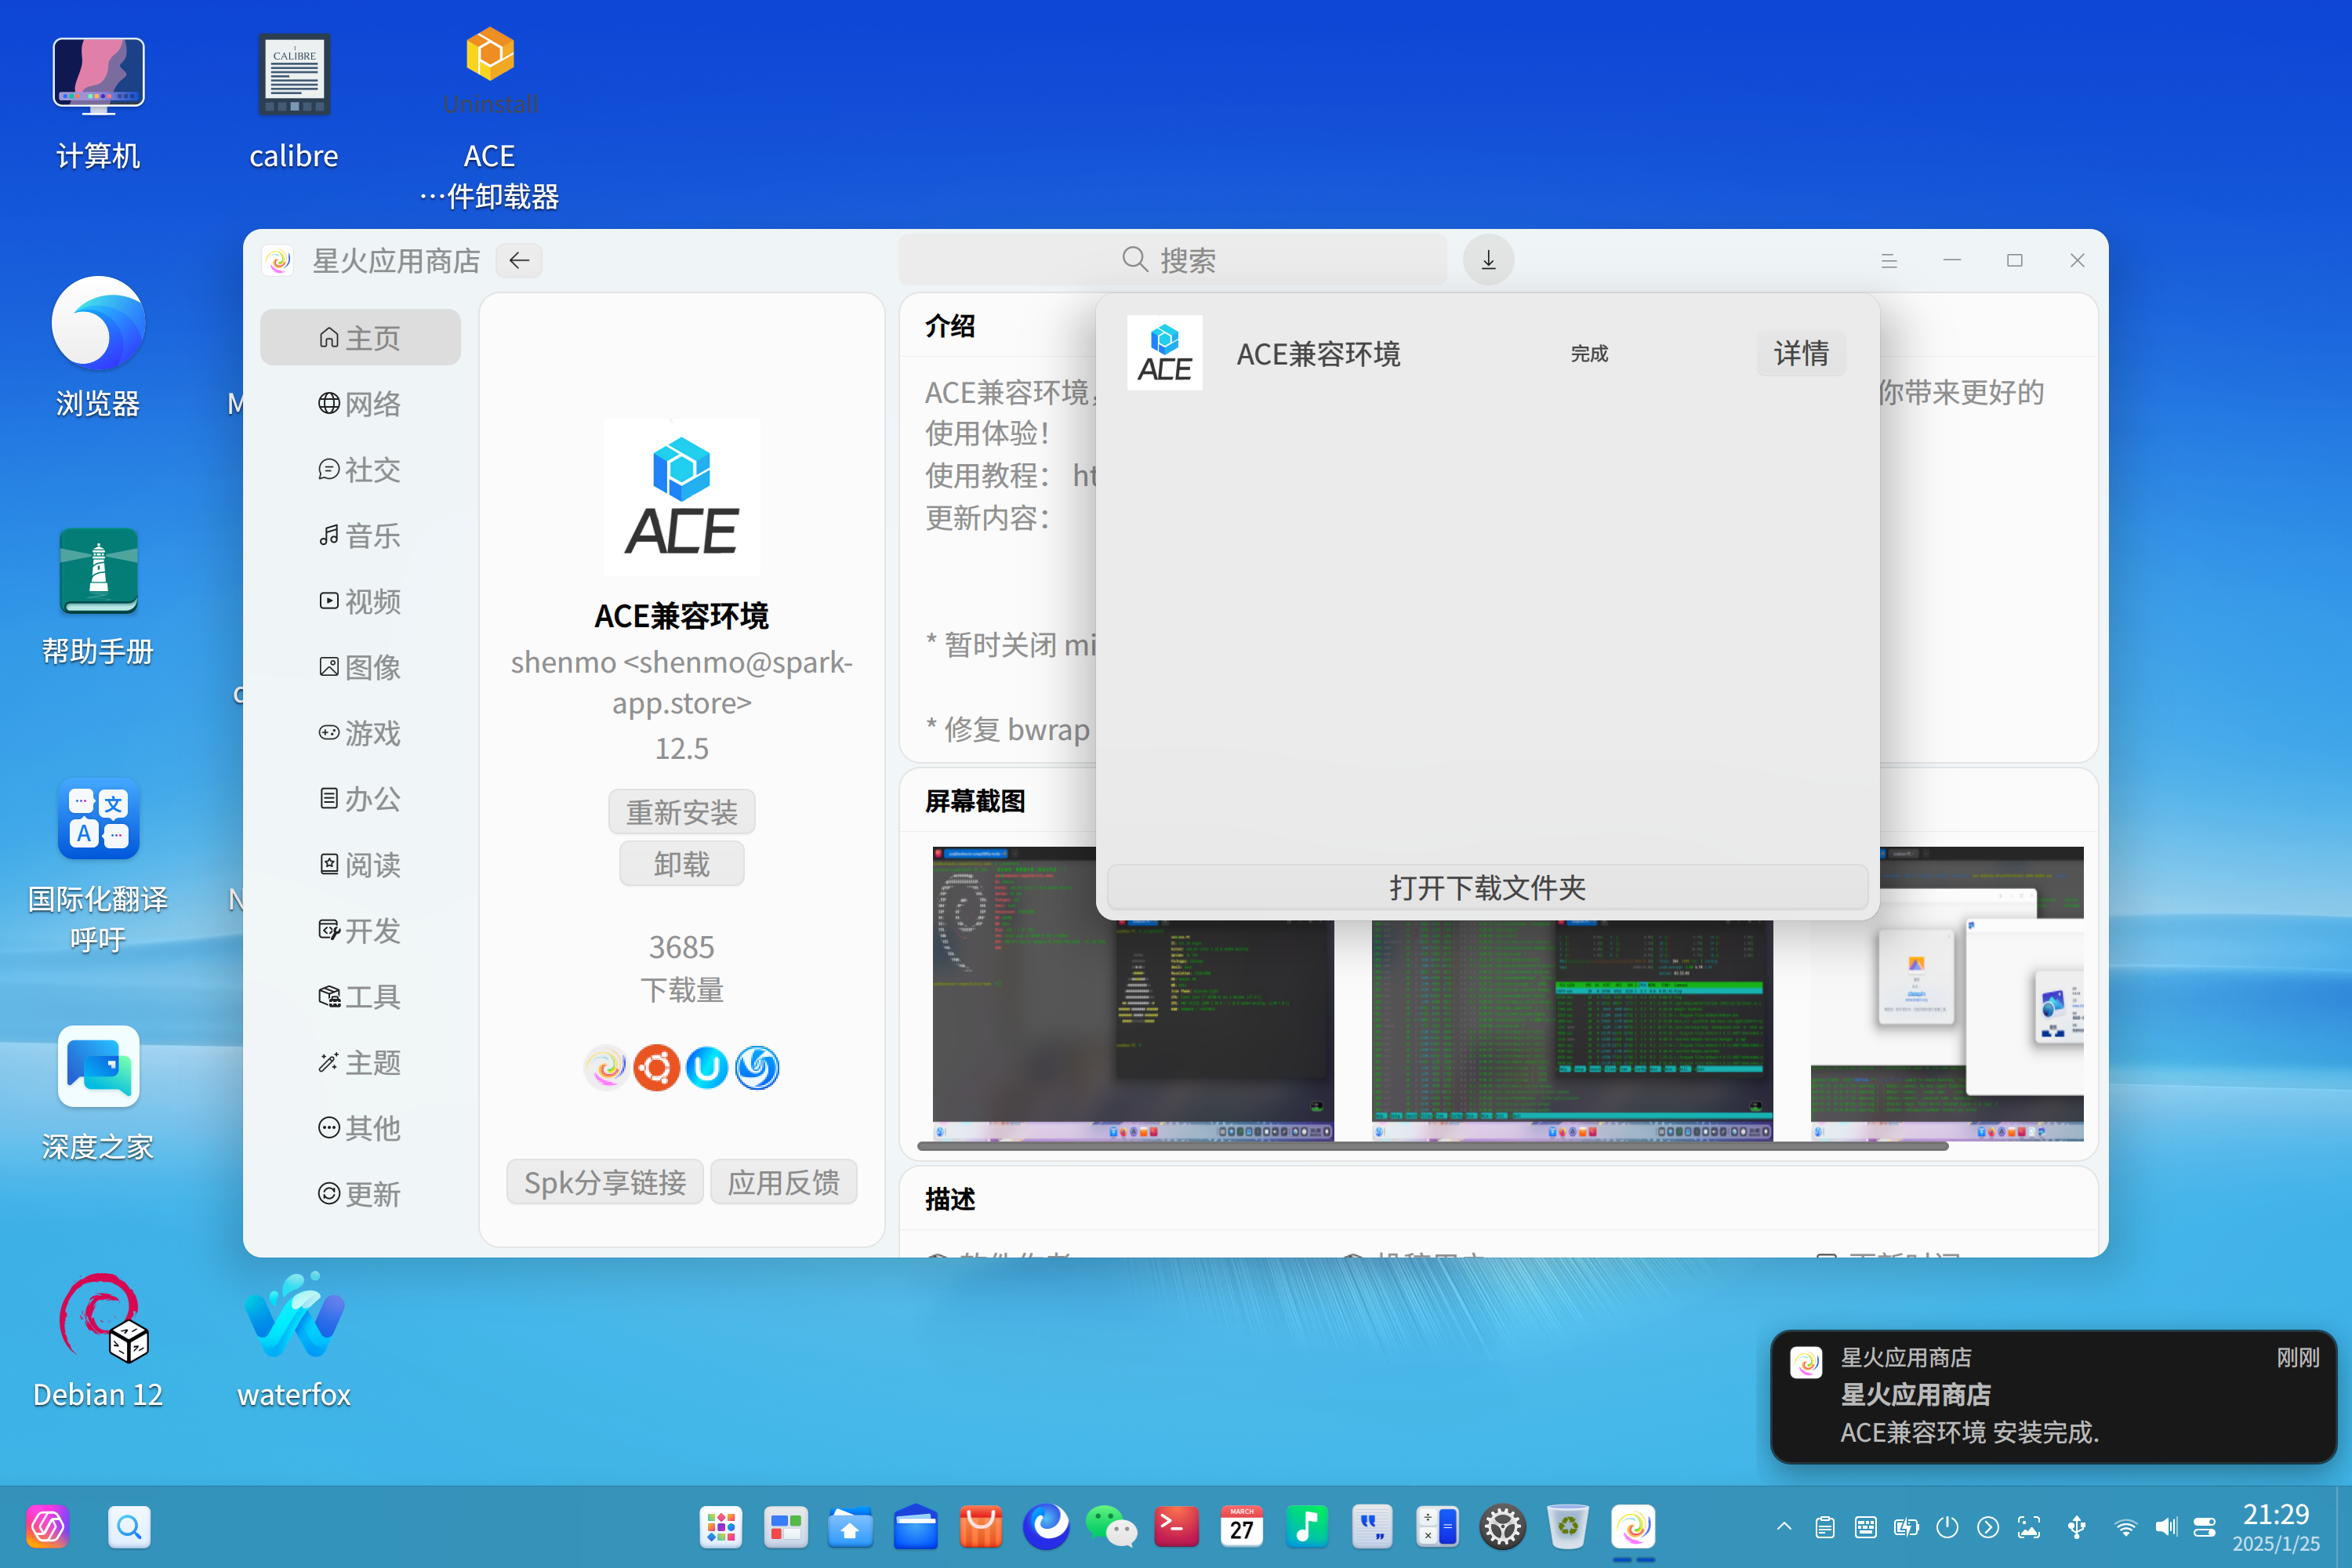The image size is (2352, 1568).
Task: Click the screenshots horizontal scrollbar
Action: [1432, 1147]
